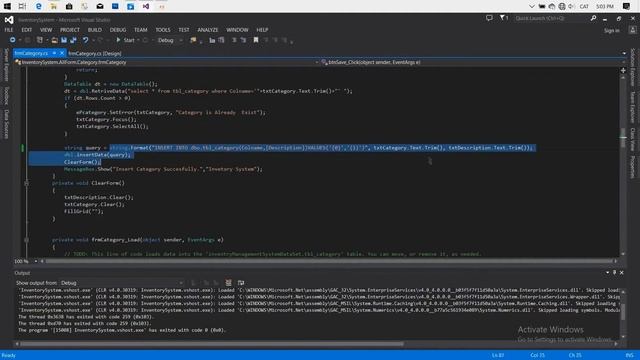This screenshot has height=360, width=640.
Task: Open Microsoft Edge from the taskbar
Action: click(38, 6)
